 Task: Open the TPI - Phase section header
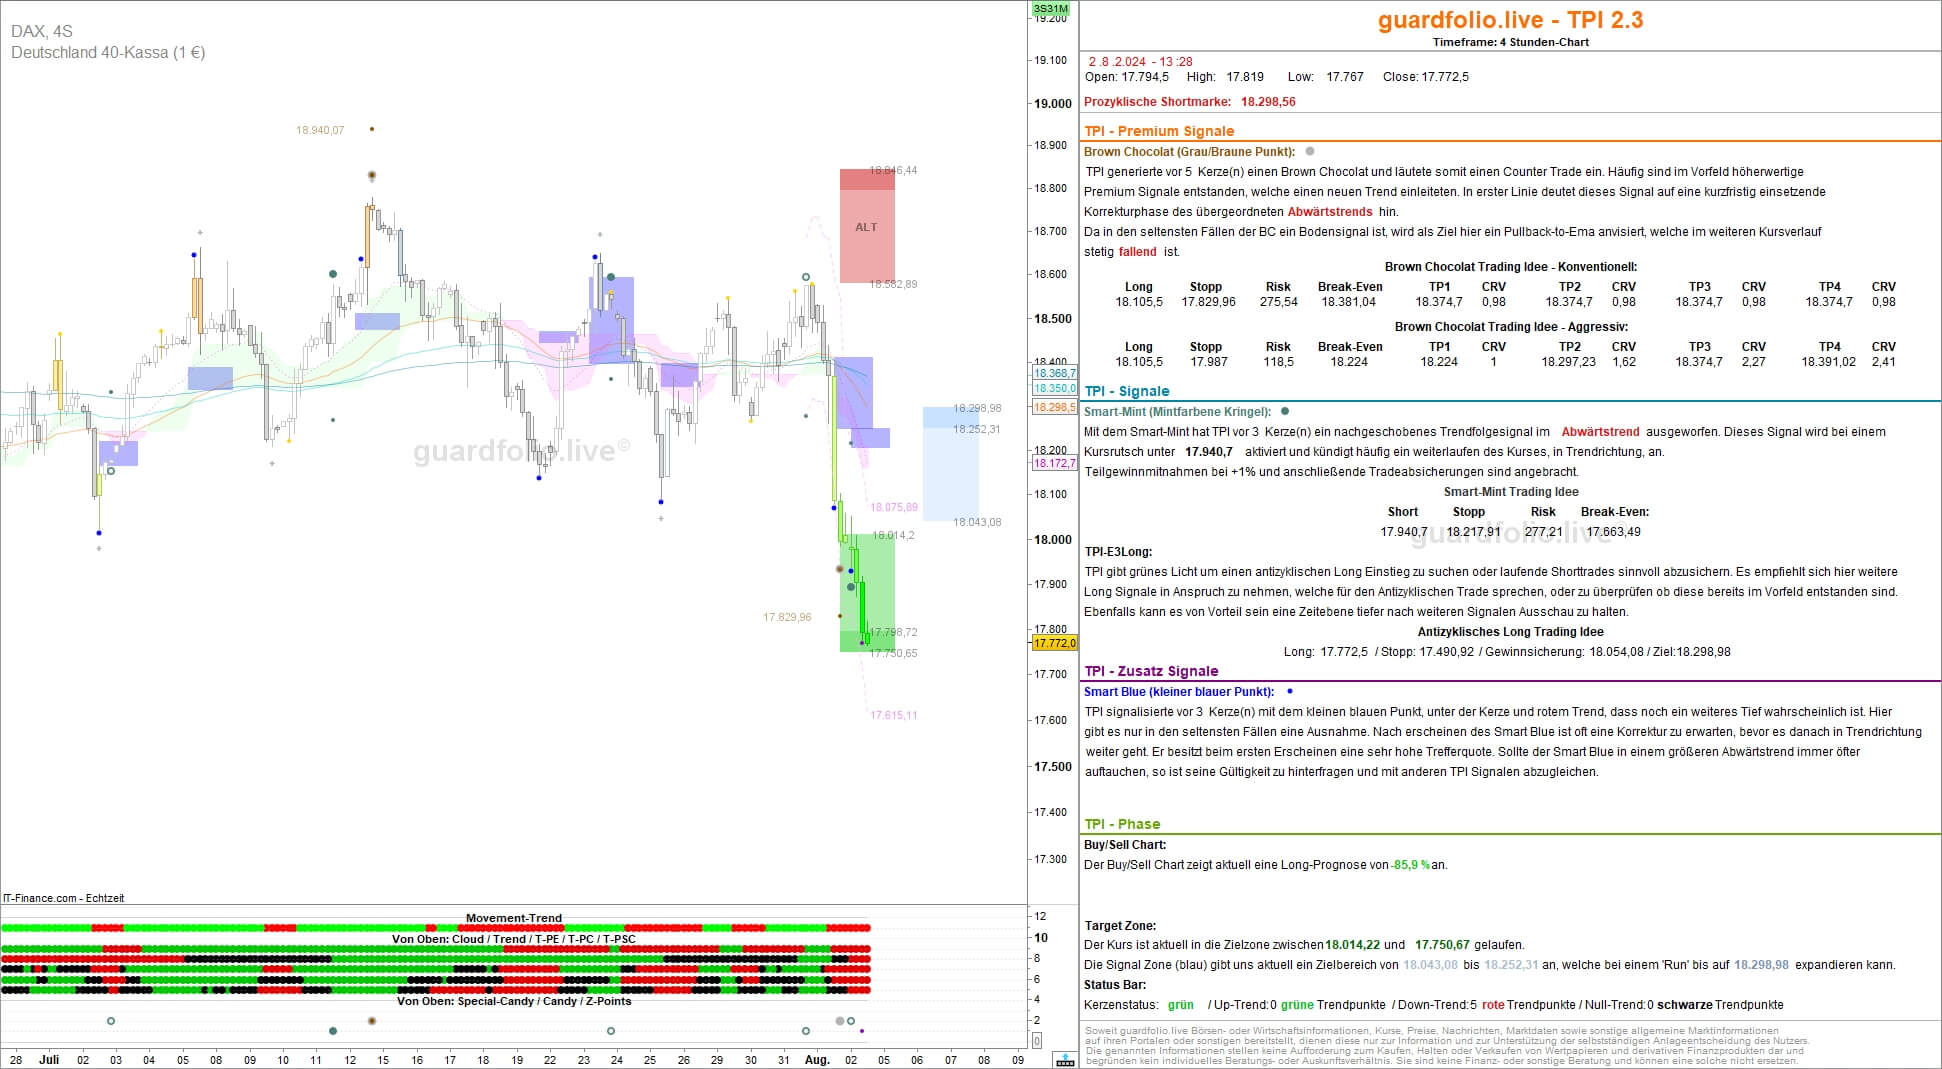1122,824
